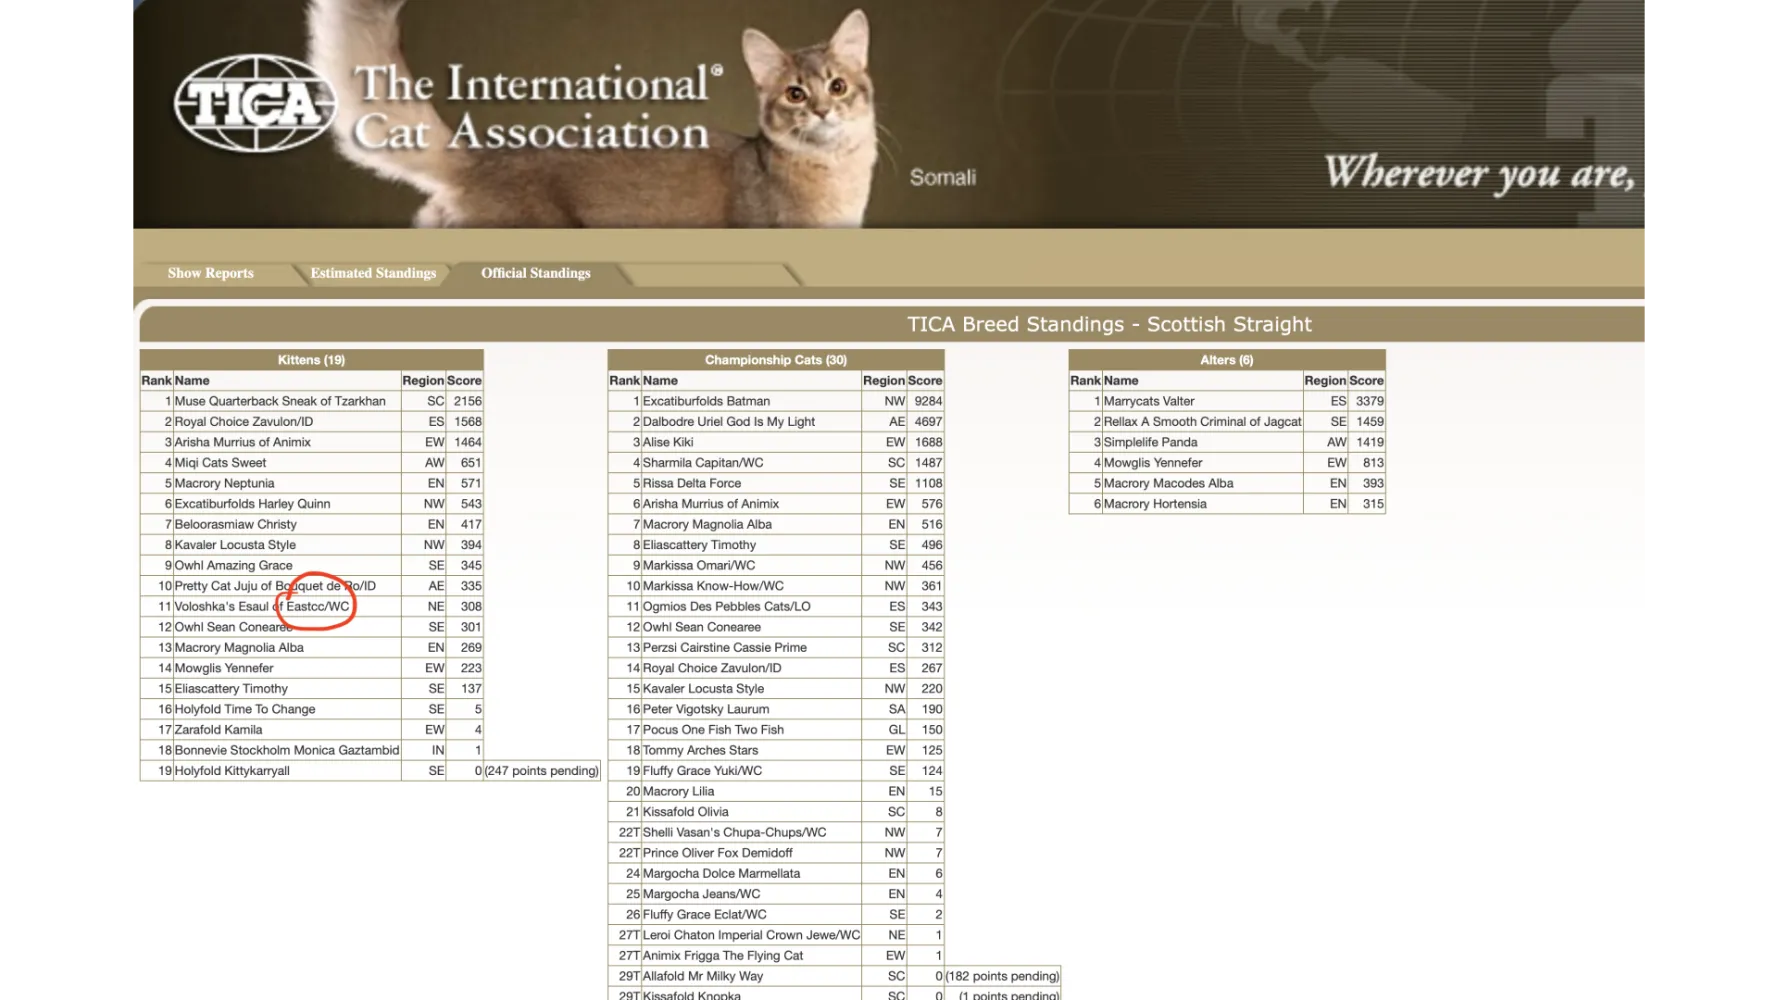The height and width of the screenshot is (1000, 1778).
Task: Click the Alters (6) table header
Action: [1226, 360]
